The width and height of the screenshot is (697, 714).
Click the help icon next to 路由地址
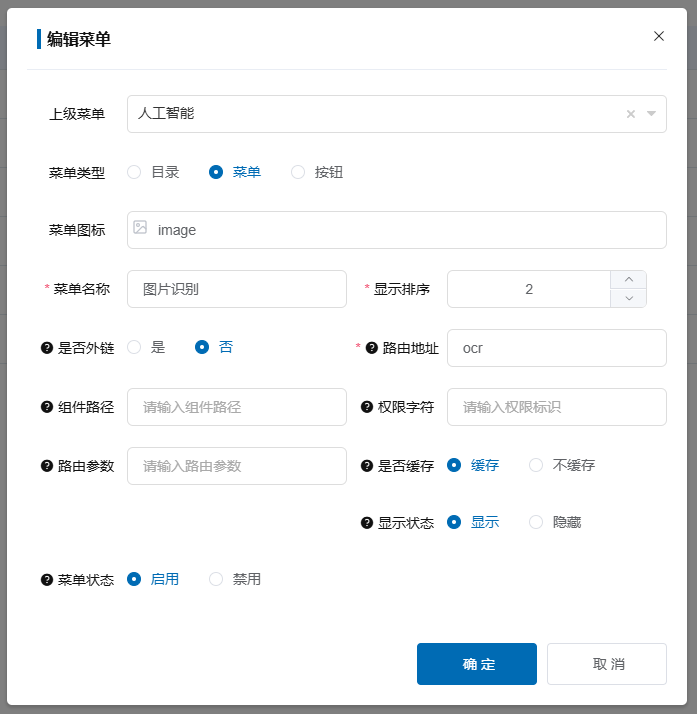click(372, 348)
